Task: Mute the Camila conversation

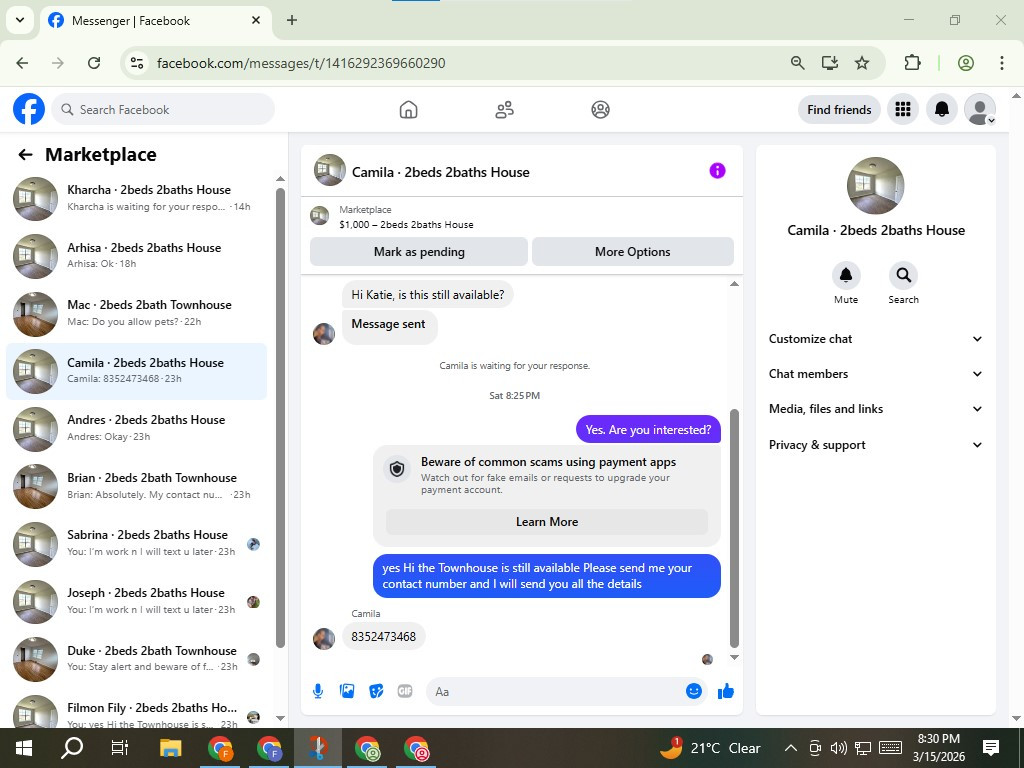Action: [x=846, y=276]
